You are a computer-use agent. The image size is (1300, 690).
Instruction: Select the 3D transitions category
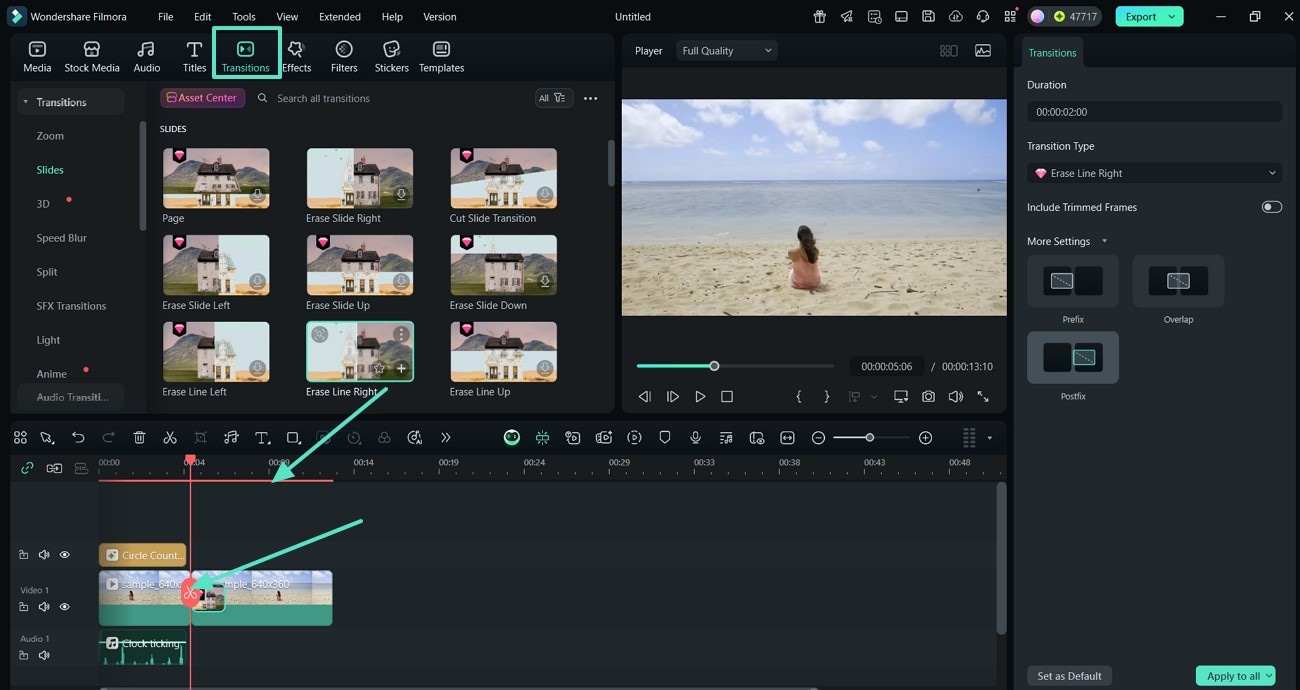click(x=43, y=204)
